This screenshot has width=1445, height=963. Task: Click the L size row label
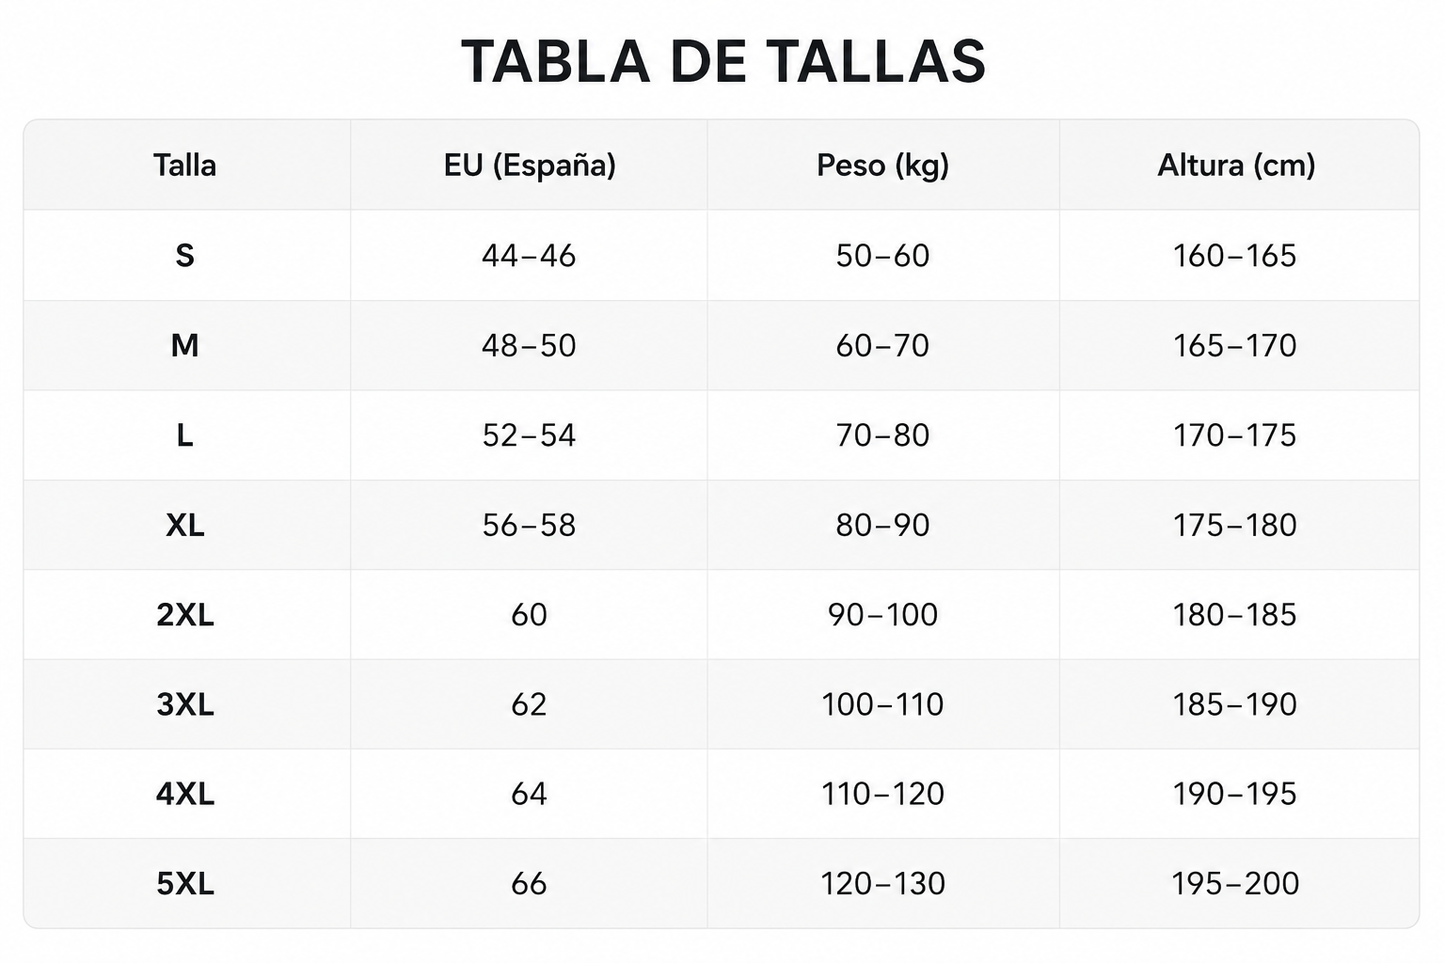point(185,435)
